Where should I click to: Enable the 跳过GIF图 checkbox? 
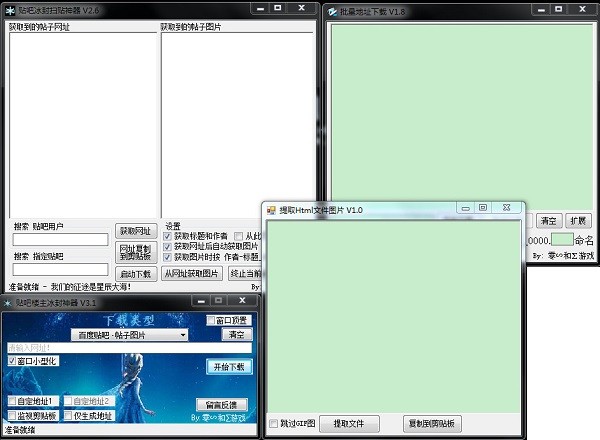(x=273, y=423)
